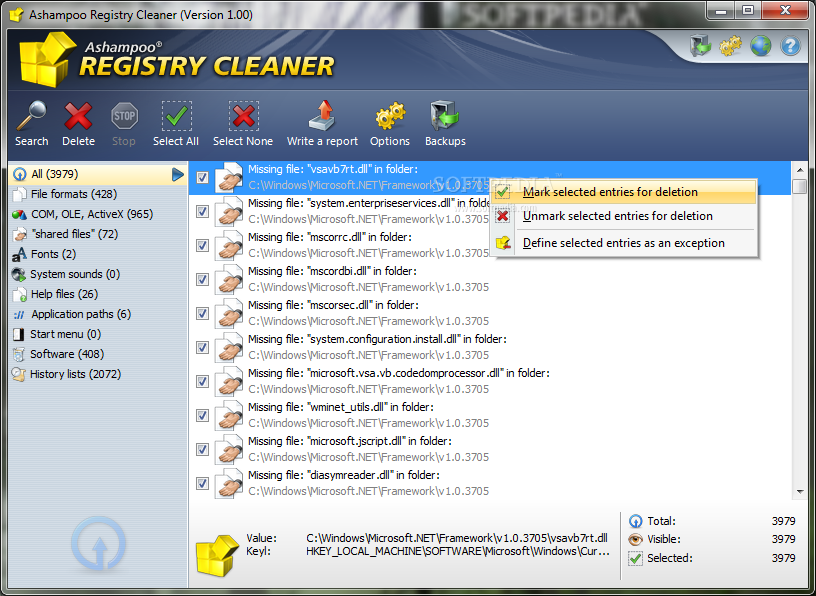Select the Fonts (2) category
This screenshot has height=596, width=816.
(98, 254)
